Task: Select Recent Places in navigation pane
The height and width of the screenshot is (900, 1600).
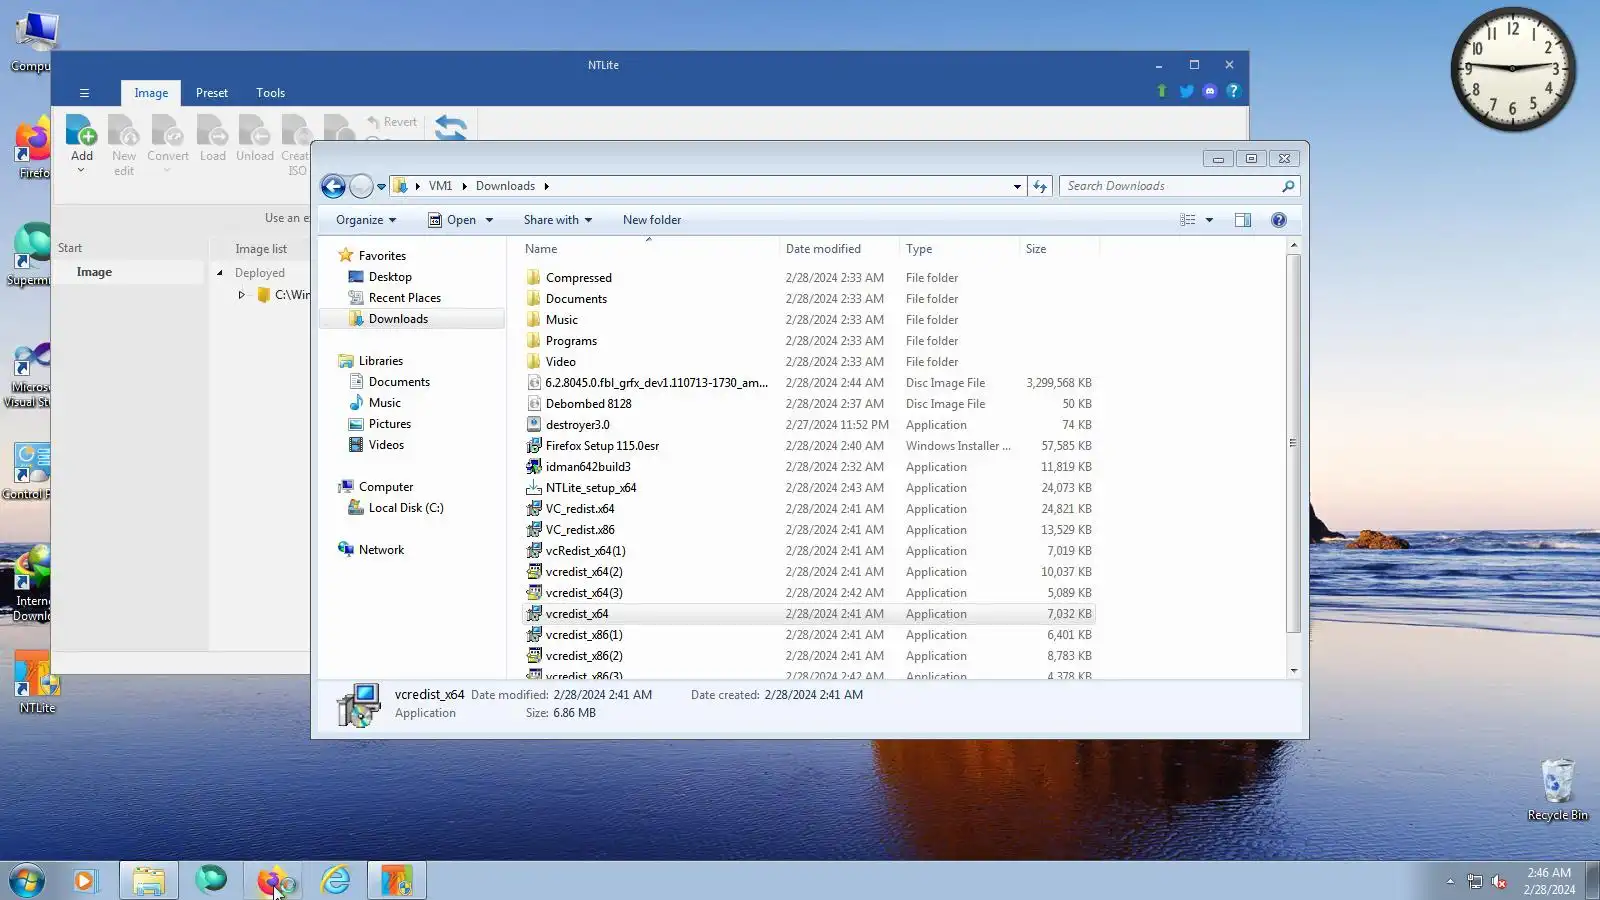Action: tap(404, 298)
